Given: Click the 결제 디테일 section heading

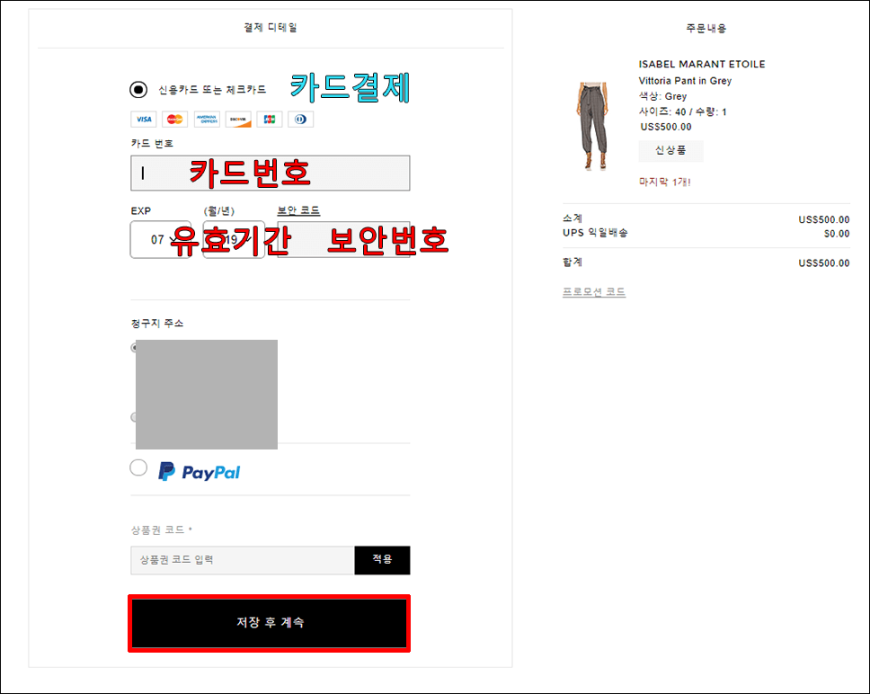Looking at the screenshot, I should click(x=270, y=27).
